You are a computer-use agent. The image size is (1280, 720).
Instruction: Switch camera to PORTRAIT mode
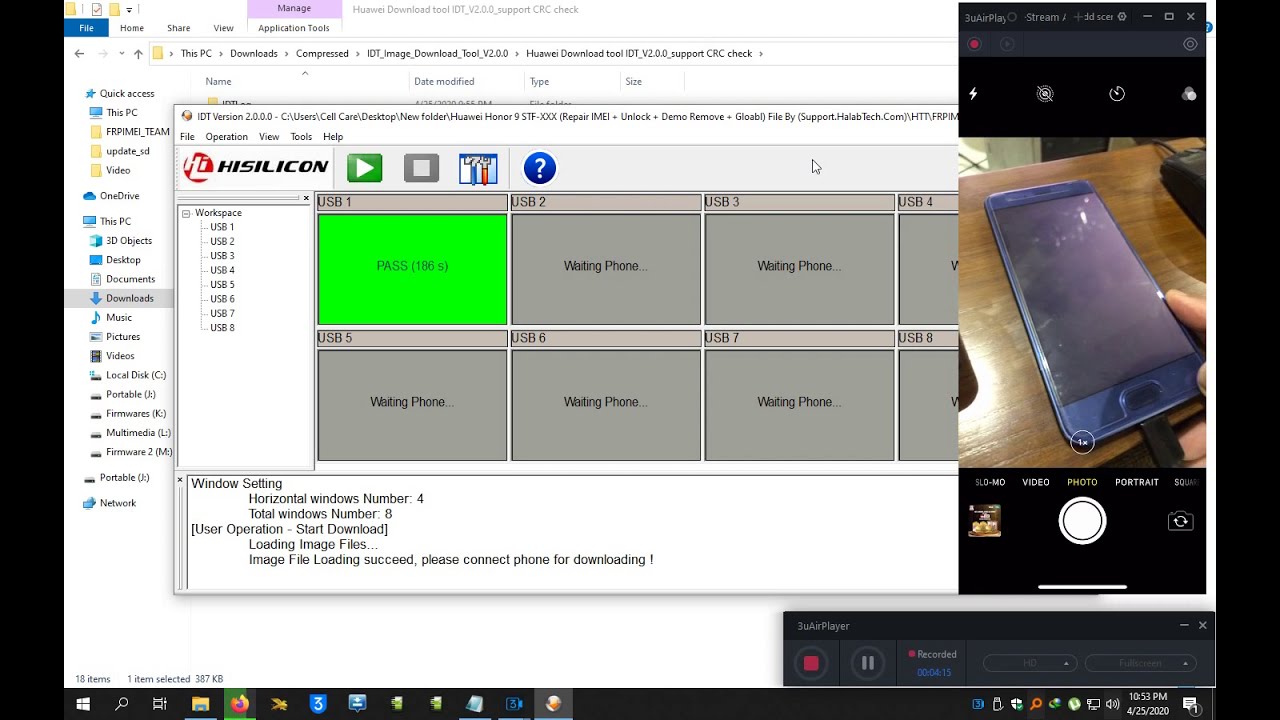point(1137,482)
